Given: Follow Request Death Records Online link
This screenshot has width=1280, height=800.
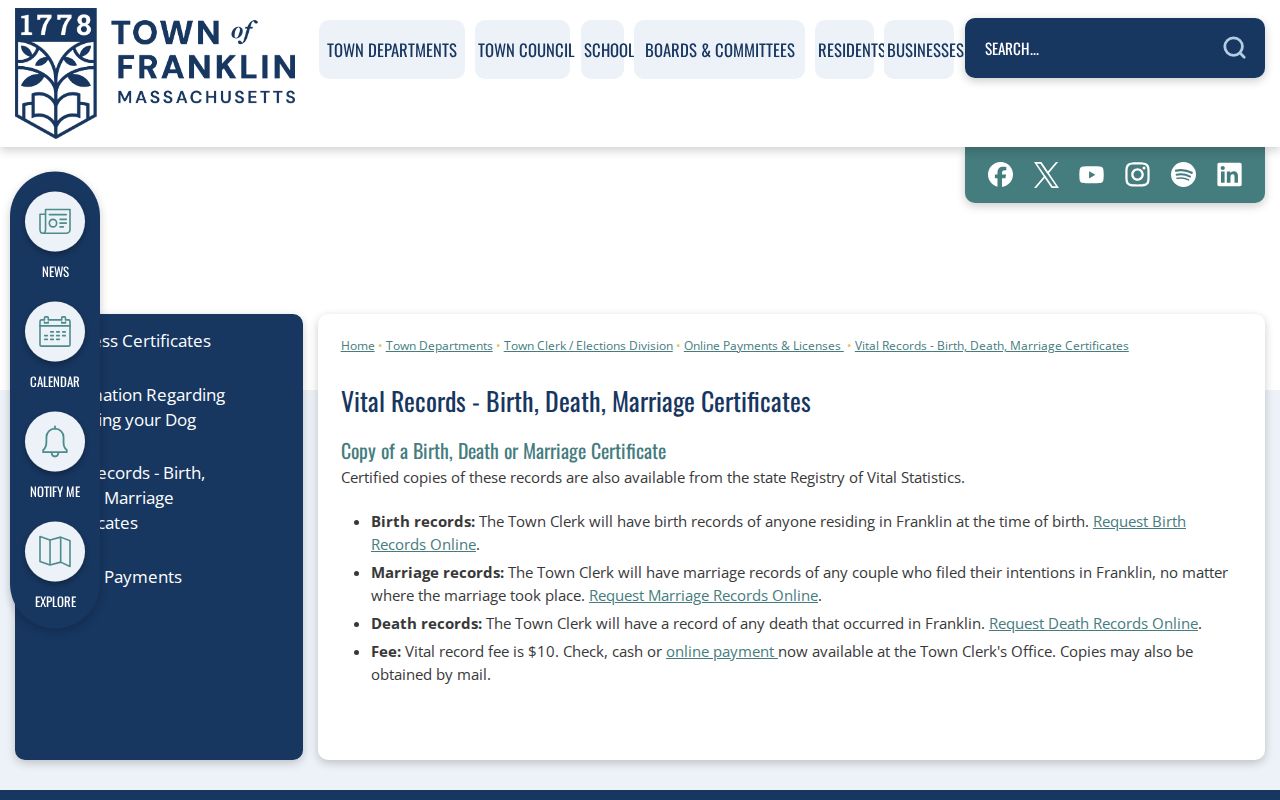Looking at the screenshot, I should pos(1093,623).
